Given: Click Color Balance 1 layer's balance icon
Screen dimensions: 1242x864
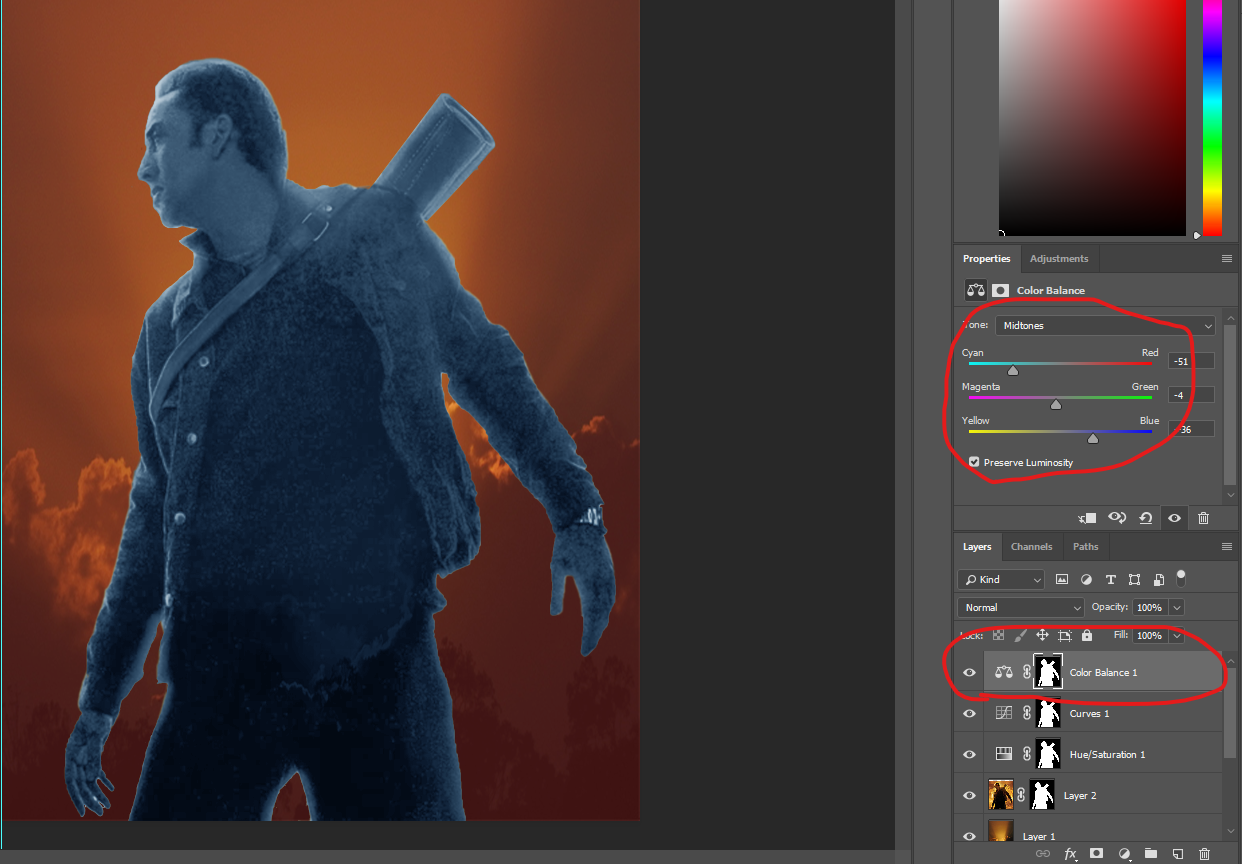Looking at the screenshot, I should [x=1003, y=672].
